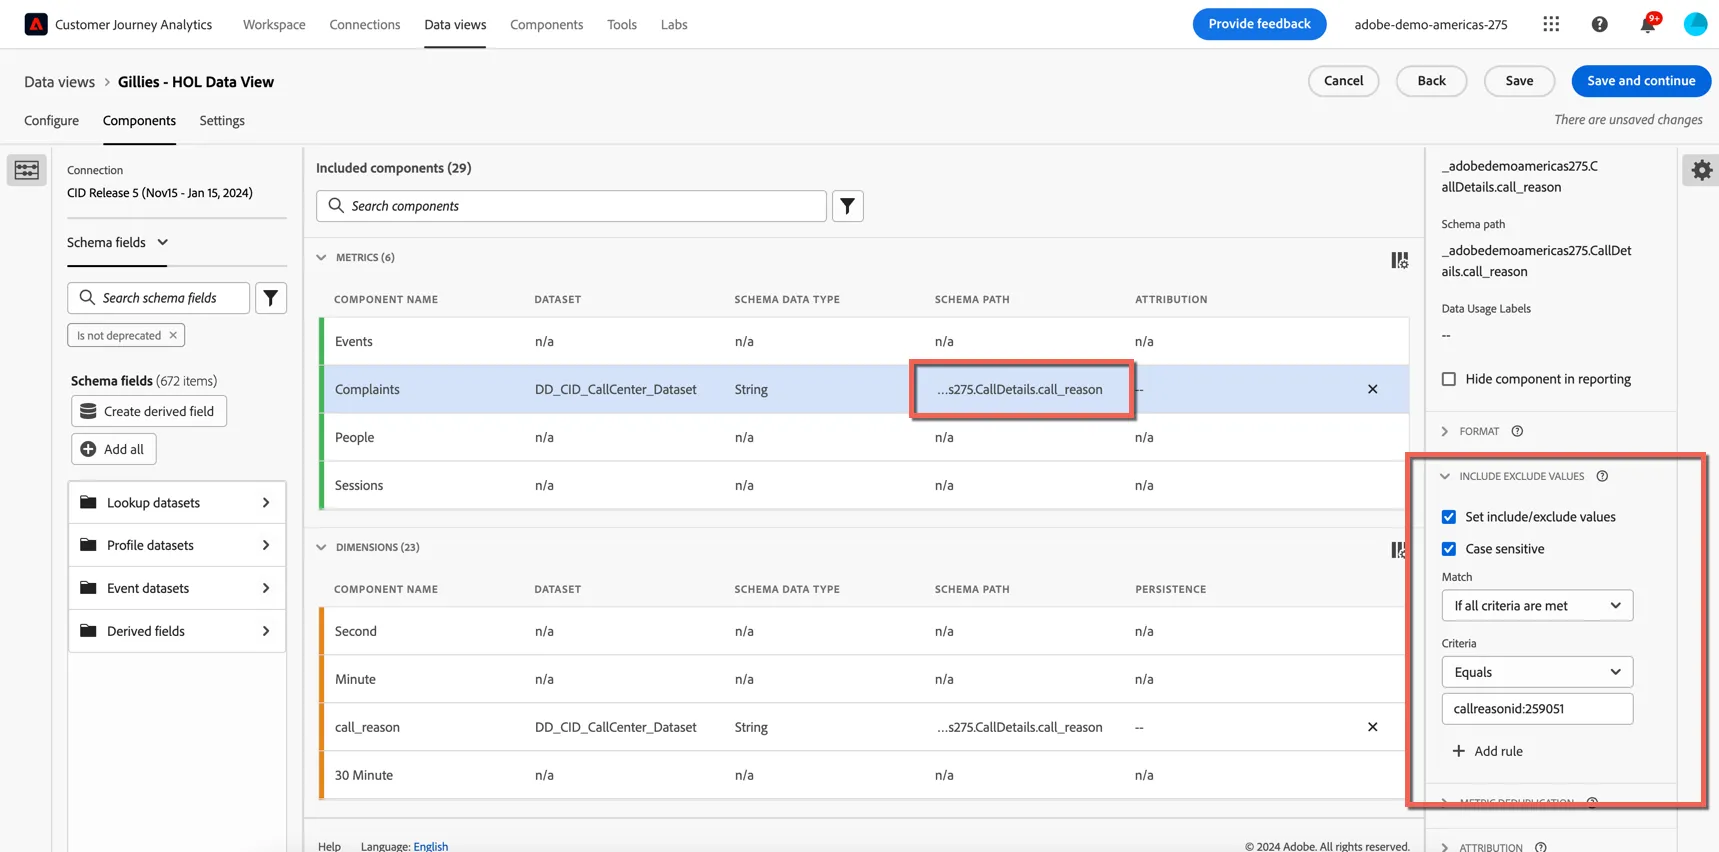Image resolution: width=1719 pixels, height=852 pixels.
Task: Switch to the Configure tab
Action: point(51,120)
